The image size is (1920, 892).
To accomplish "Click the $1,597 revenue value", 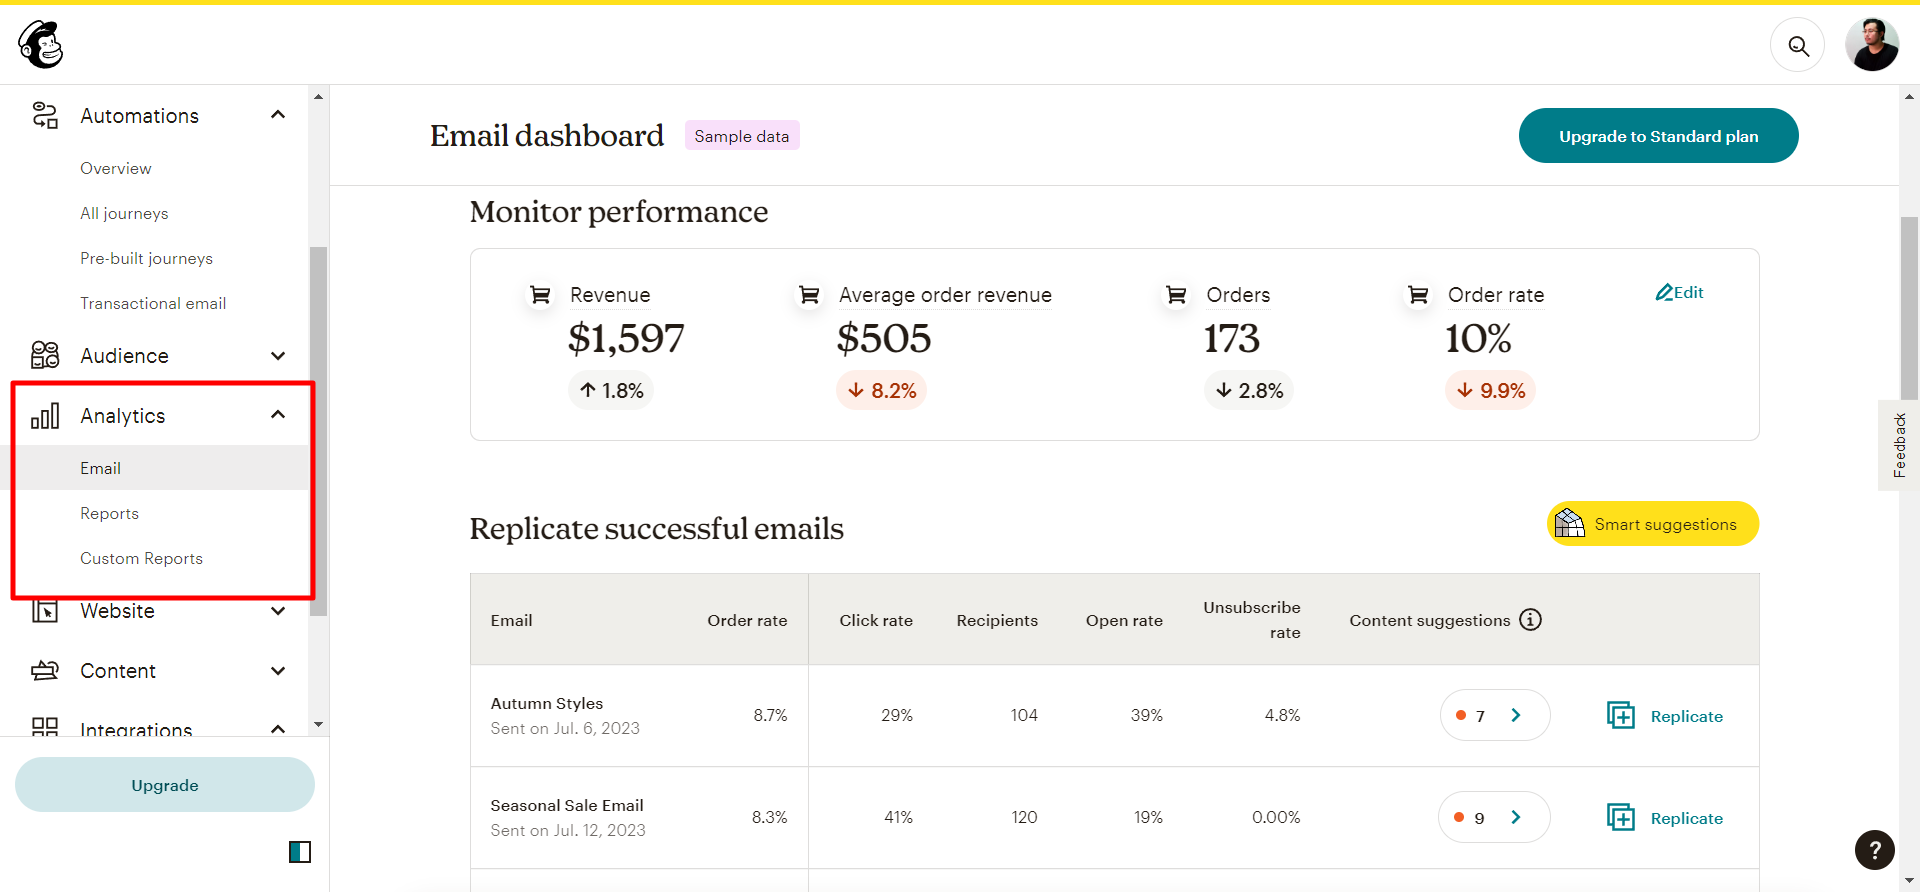I will point(626,339).
